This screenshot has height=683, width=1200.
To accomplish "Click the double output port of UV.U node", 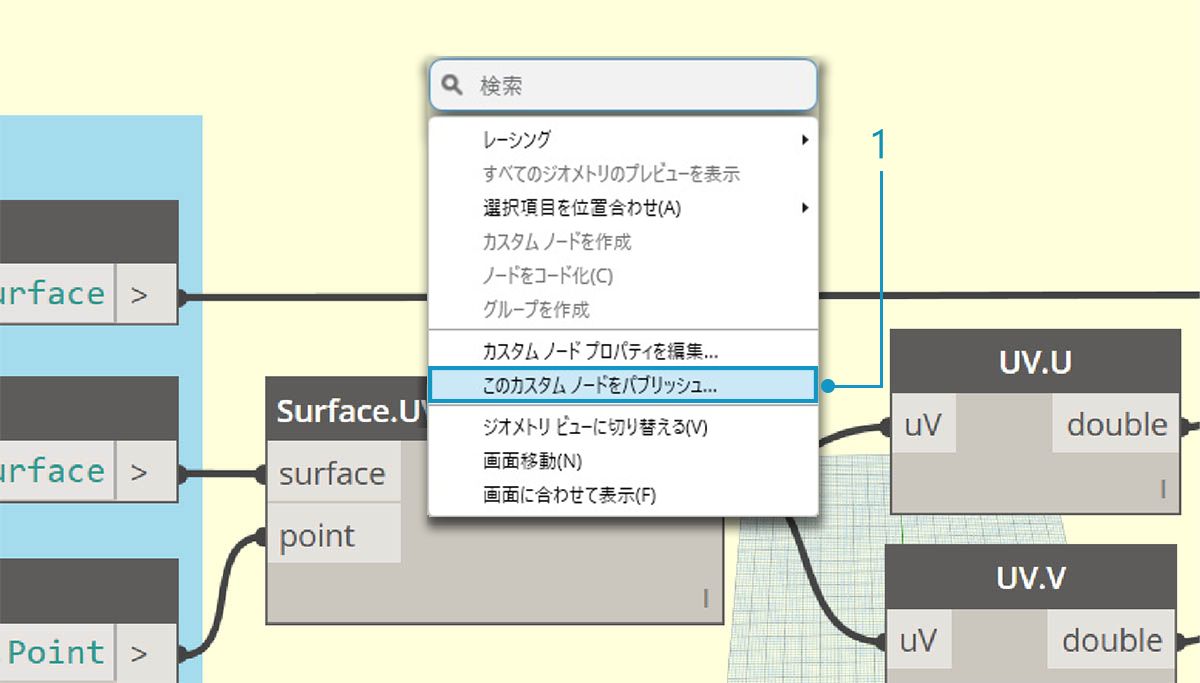I will (1117, 425).
